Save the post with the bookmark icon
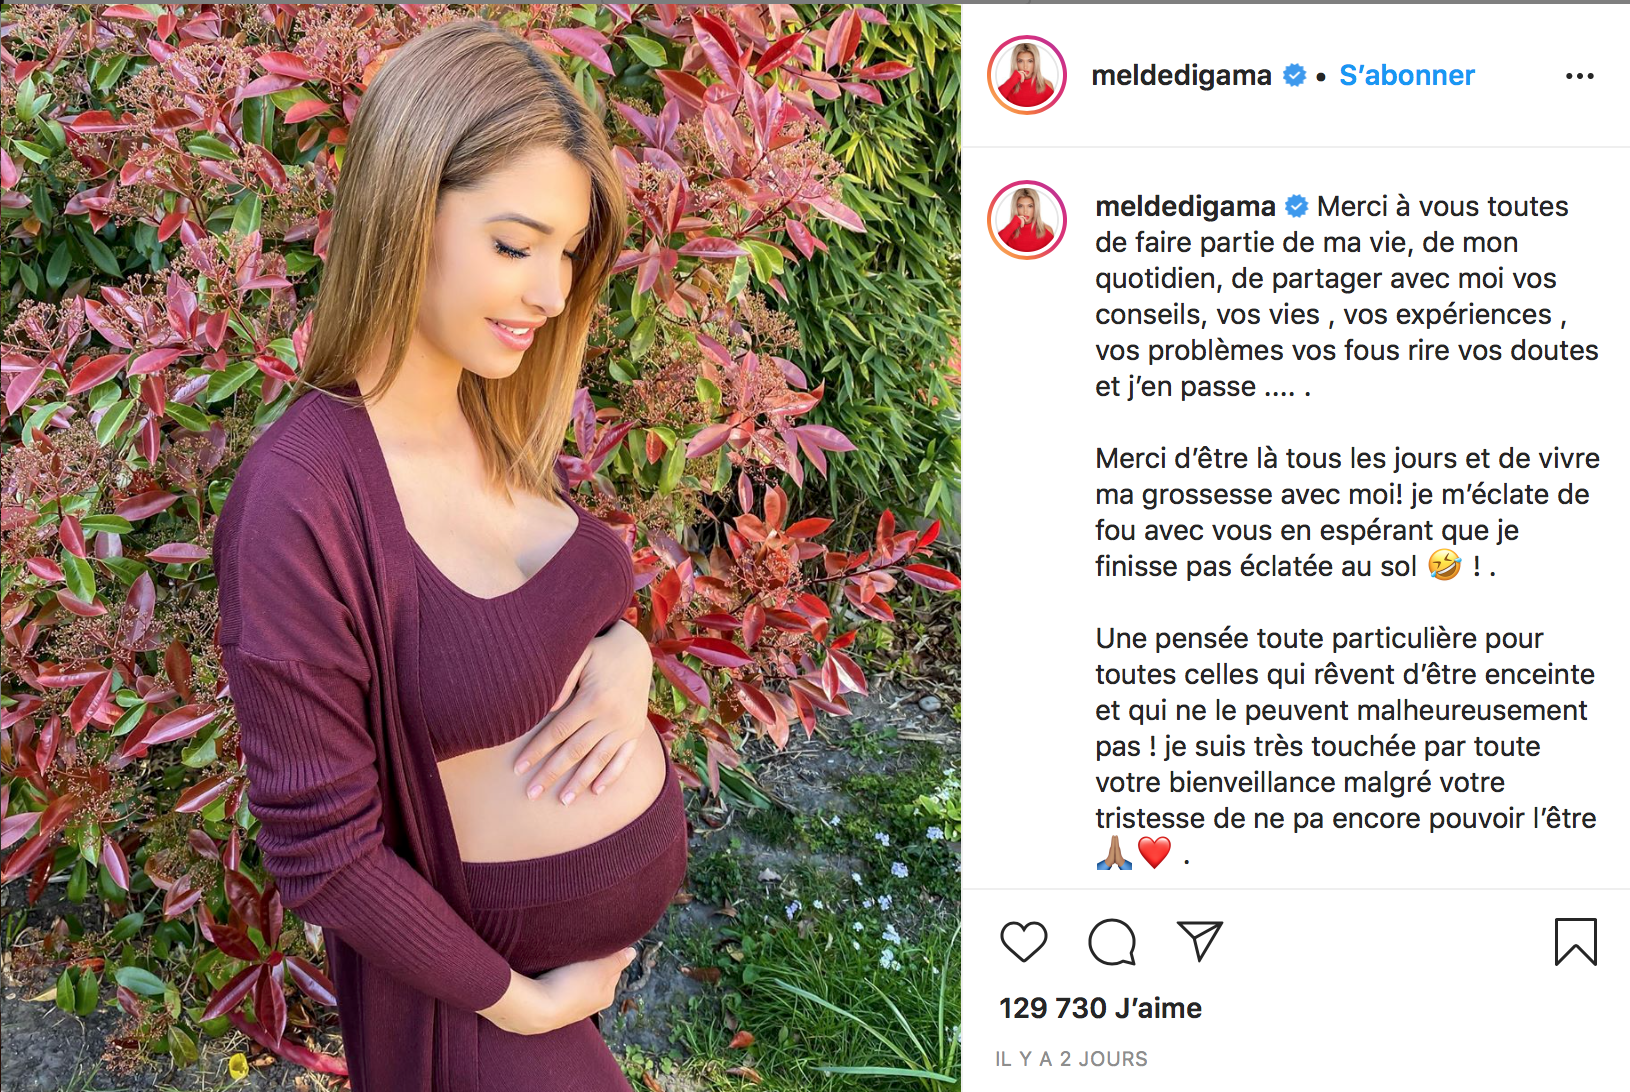Screen dimensions: 1630x1092 (x=1576, y=942)
